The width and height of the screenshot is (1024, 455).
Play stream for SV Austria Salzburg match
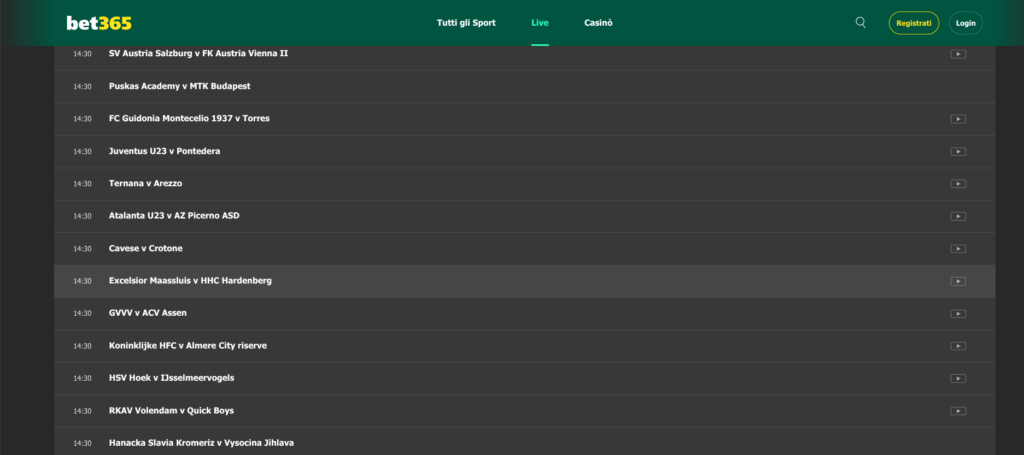click(x=958, y=54)
